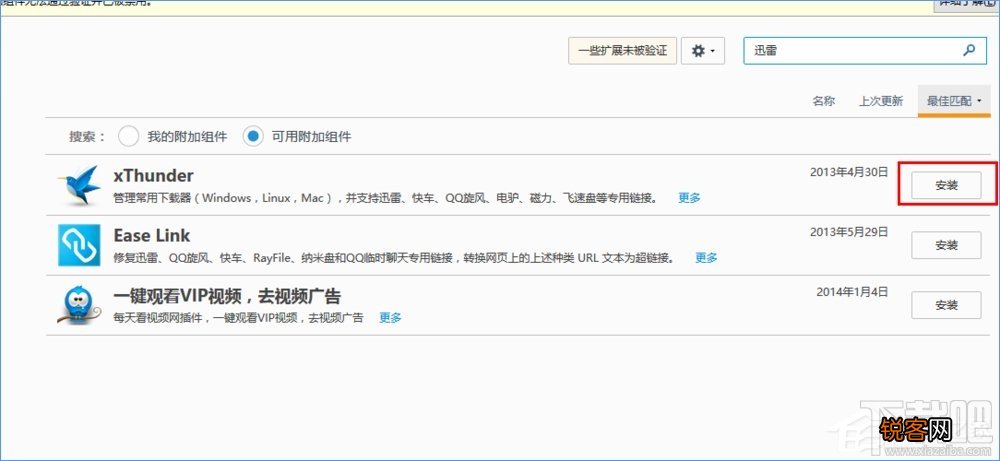
Task: Sort results by 上次更新
Action: point(881,101)
